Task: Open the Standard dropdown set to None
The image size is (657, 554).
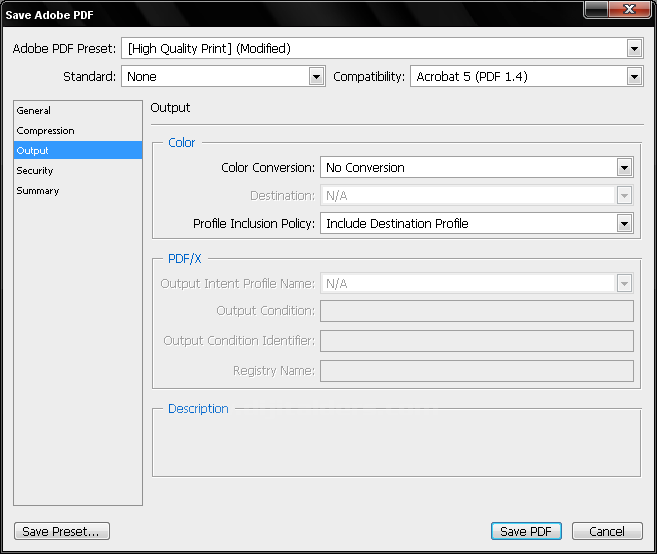Action: tap(223, 76)
